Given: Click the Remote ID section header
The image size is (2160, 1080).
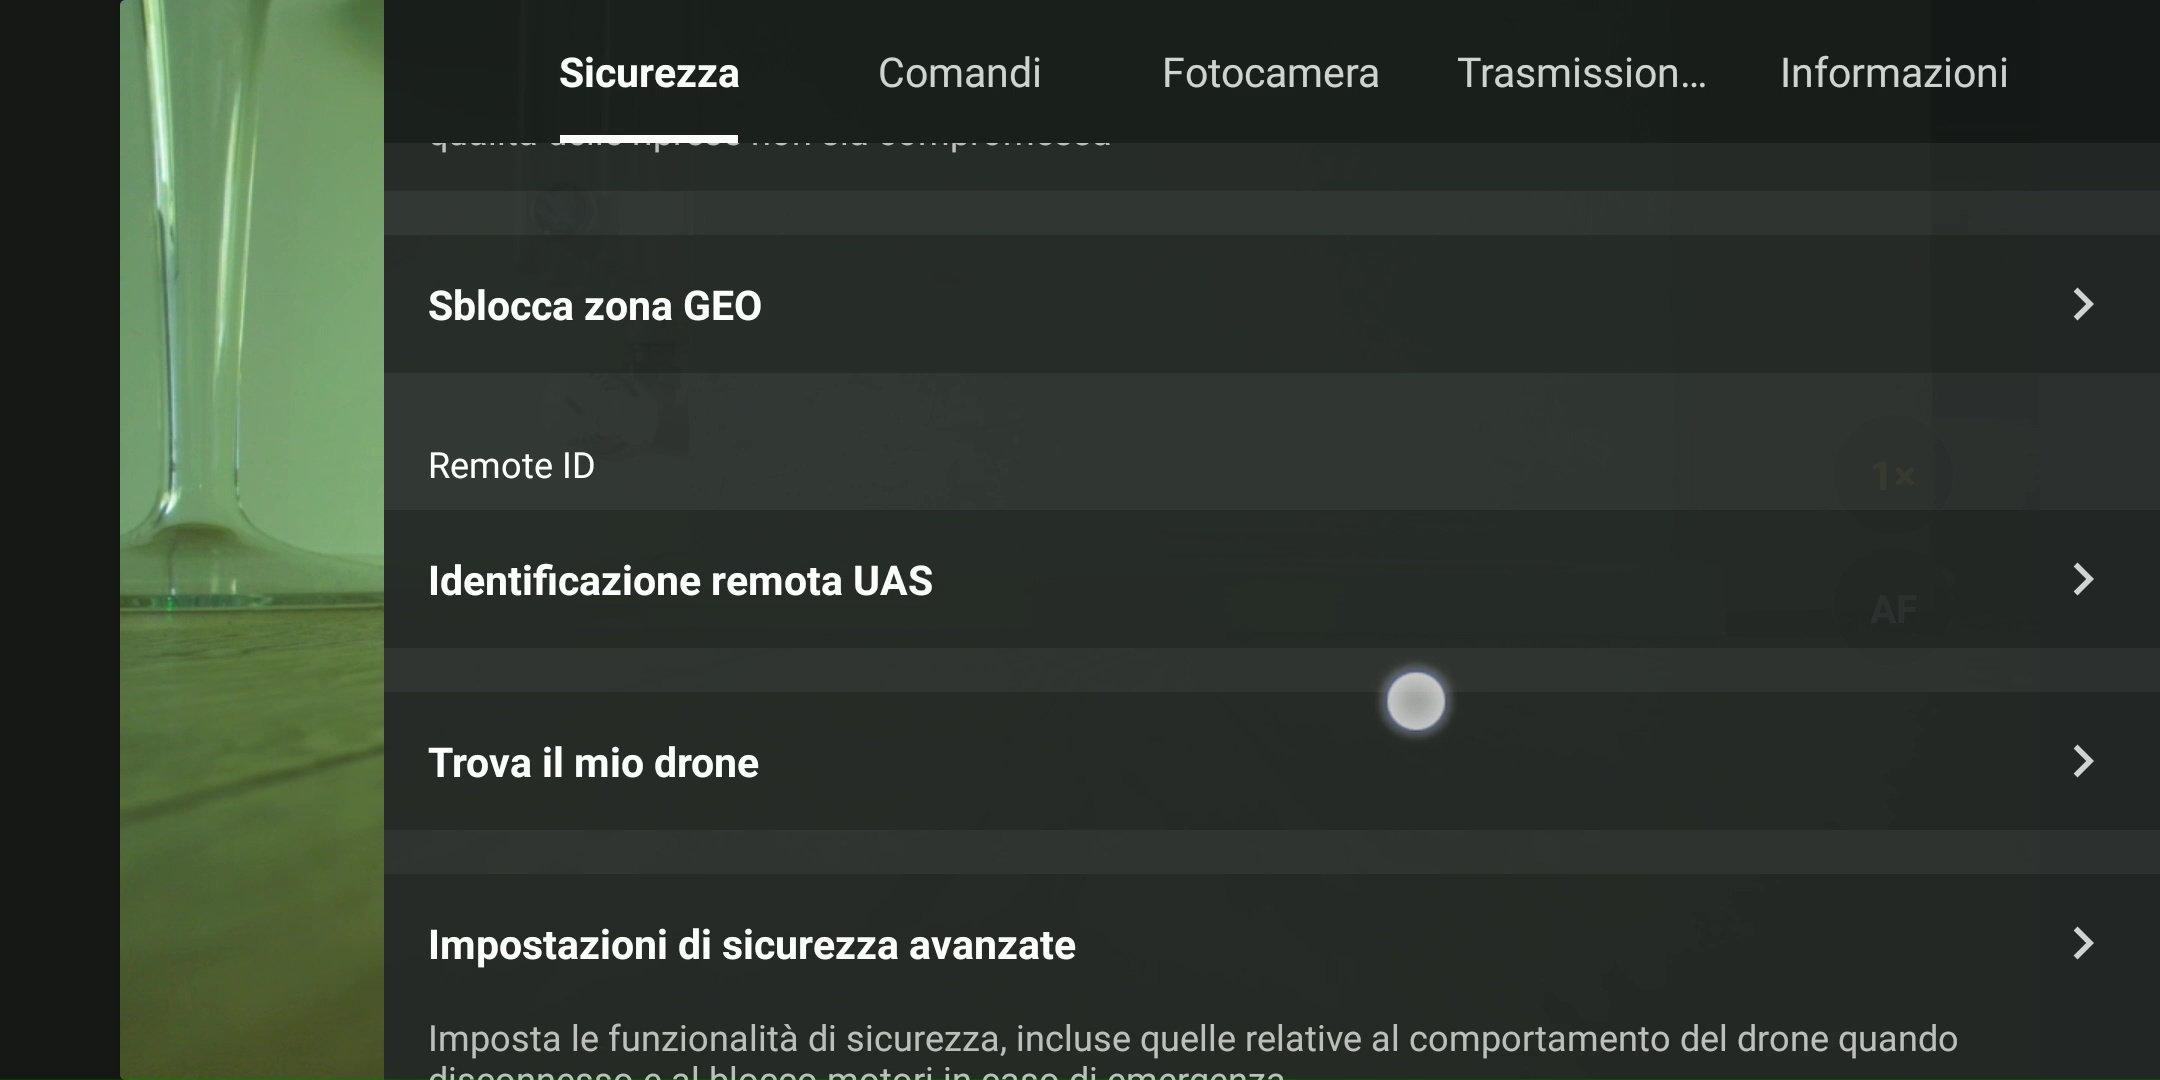Looking at the screenshot, I should click(511, 466).
